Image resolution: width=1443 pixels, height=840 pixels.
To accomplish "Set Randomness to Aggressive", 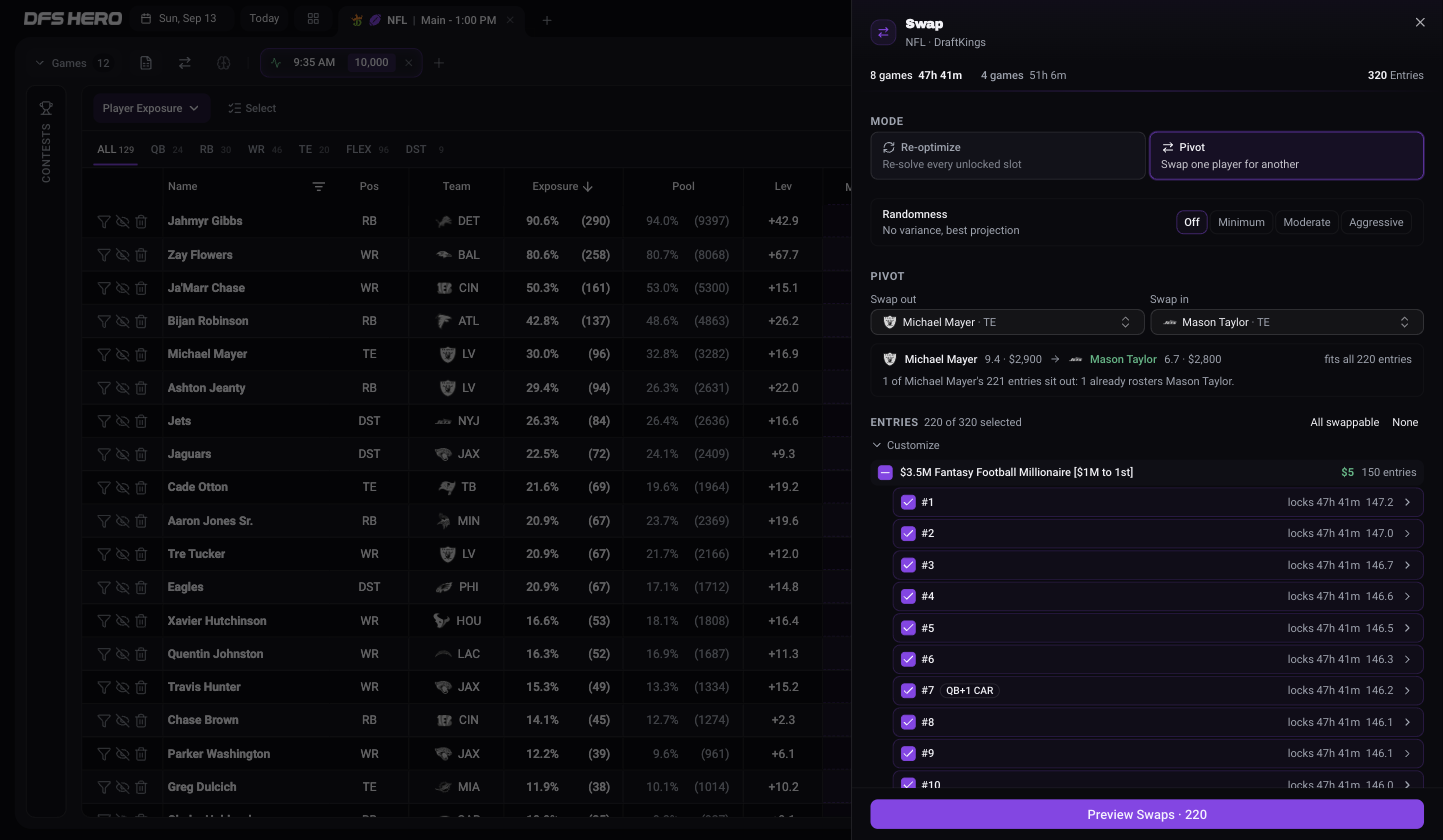I will 1376,222.
